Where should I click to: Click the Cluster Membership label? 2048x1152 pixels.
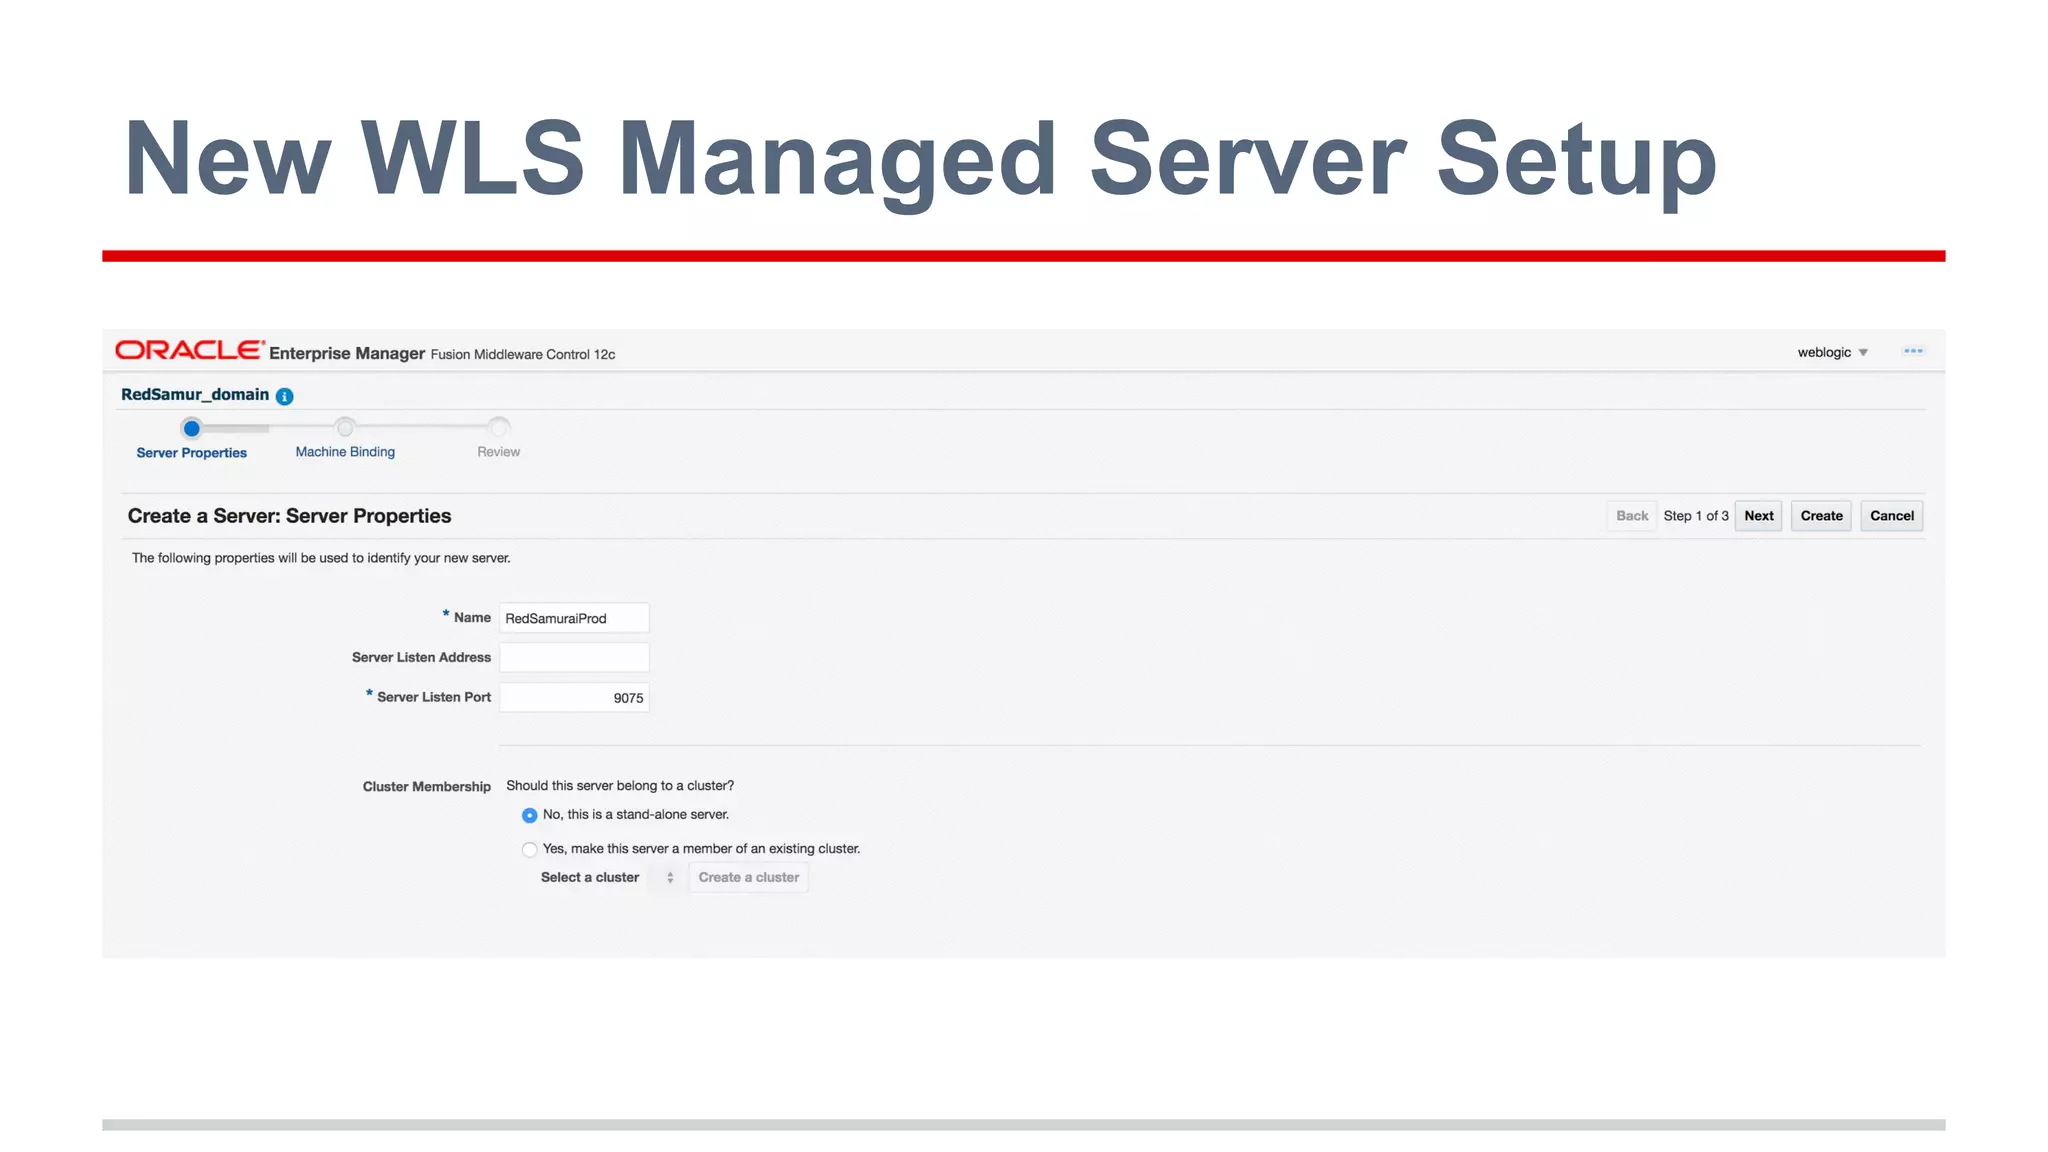click(427, 787)
